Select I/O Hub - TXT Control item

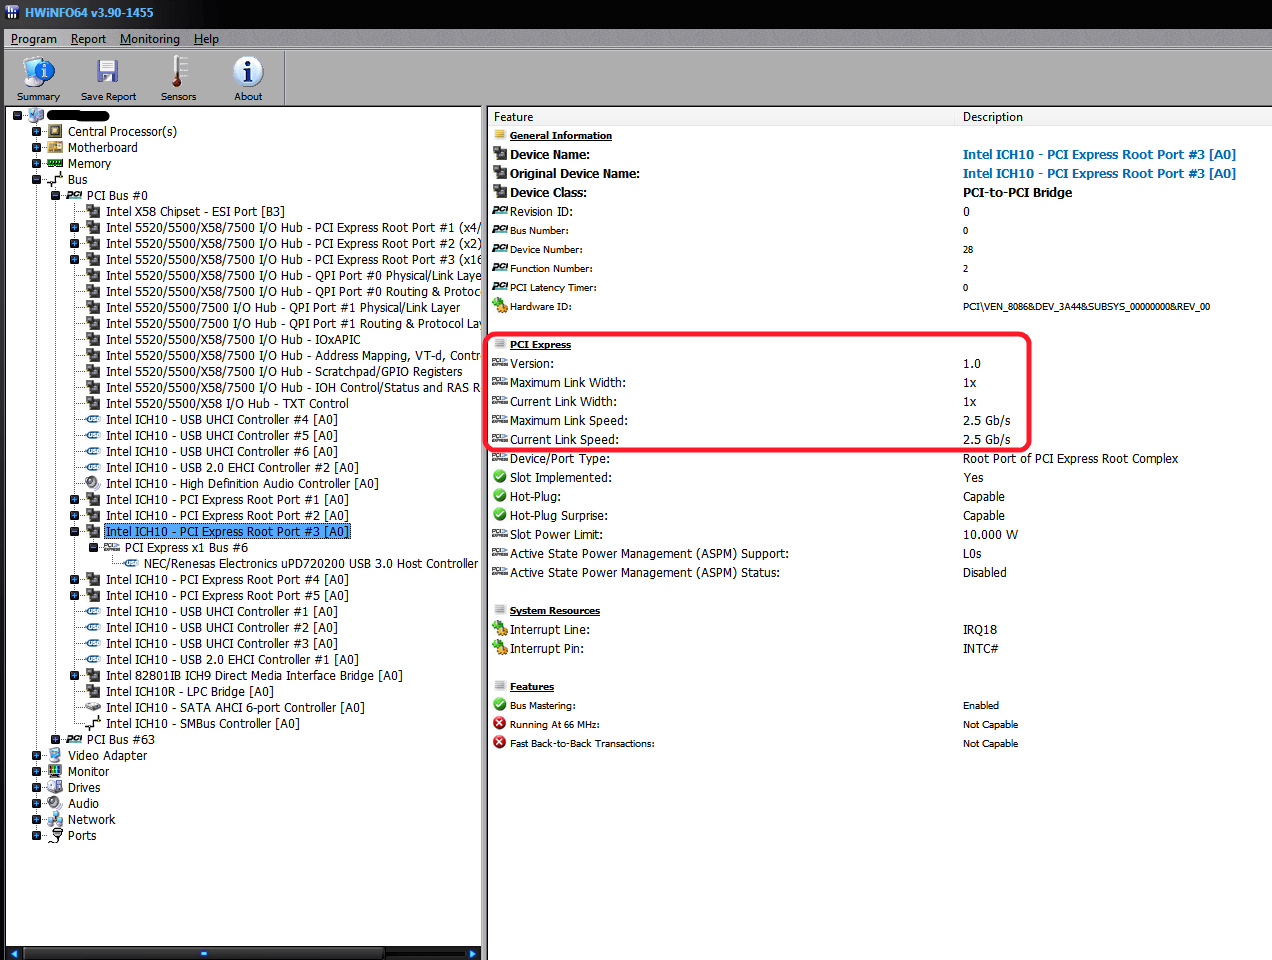tap(227, 403)
